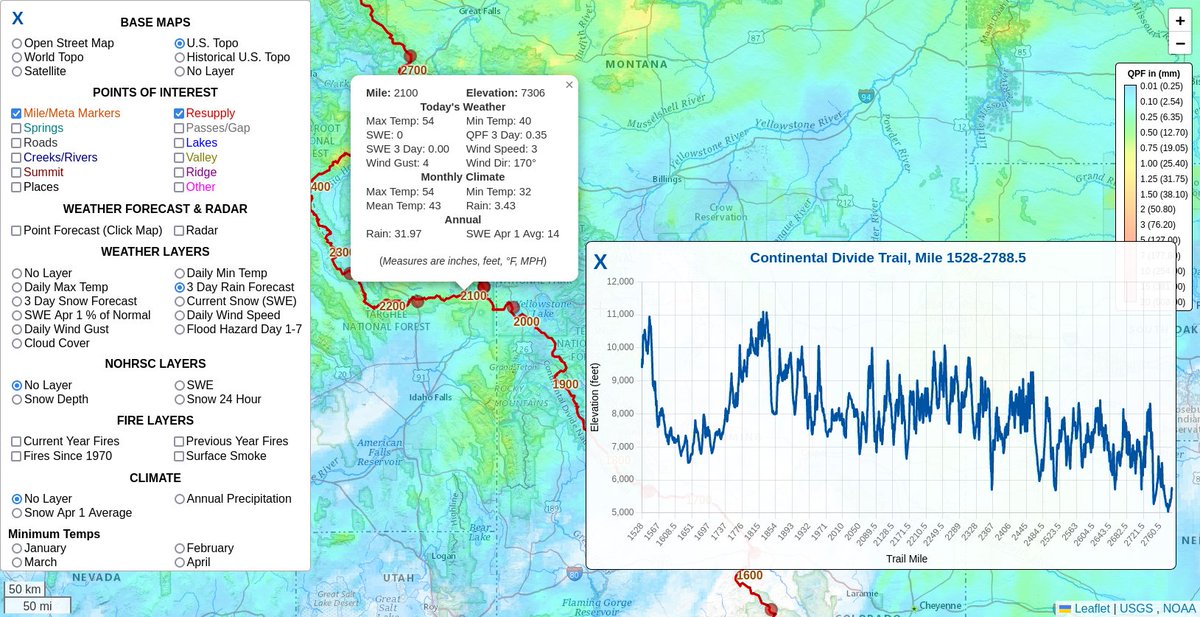Click the mile 1900 trail marker
Viewport: 1200px width, 617px height.
pyautogui.click(x=565, y=384)
